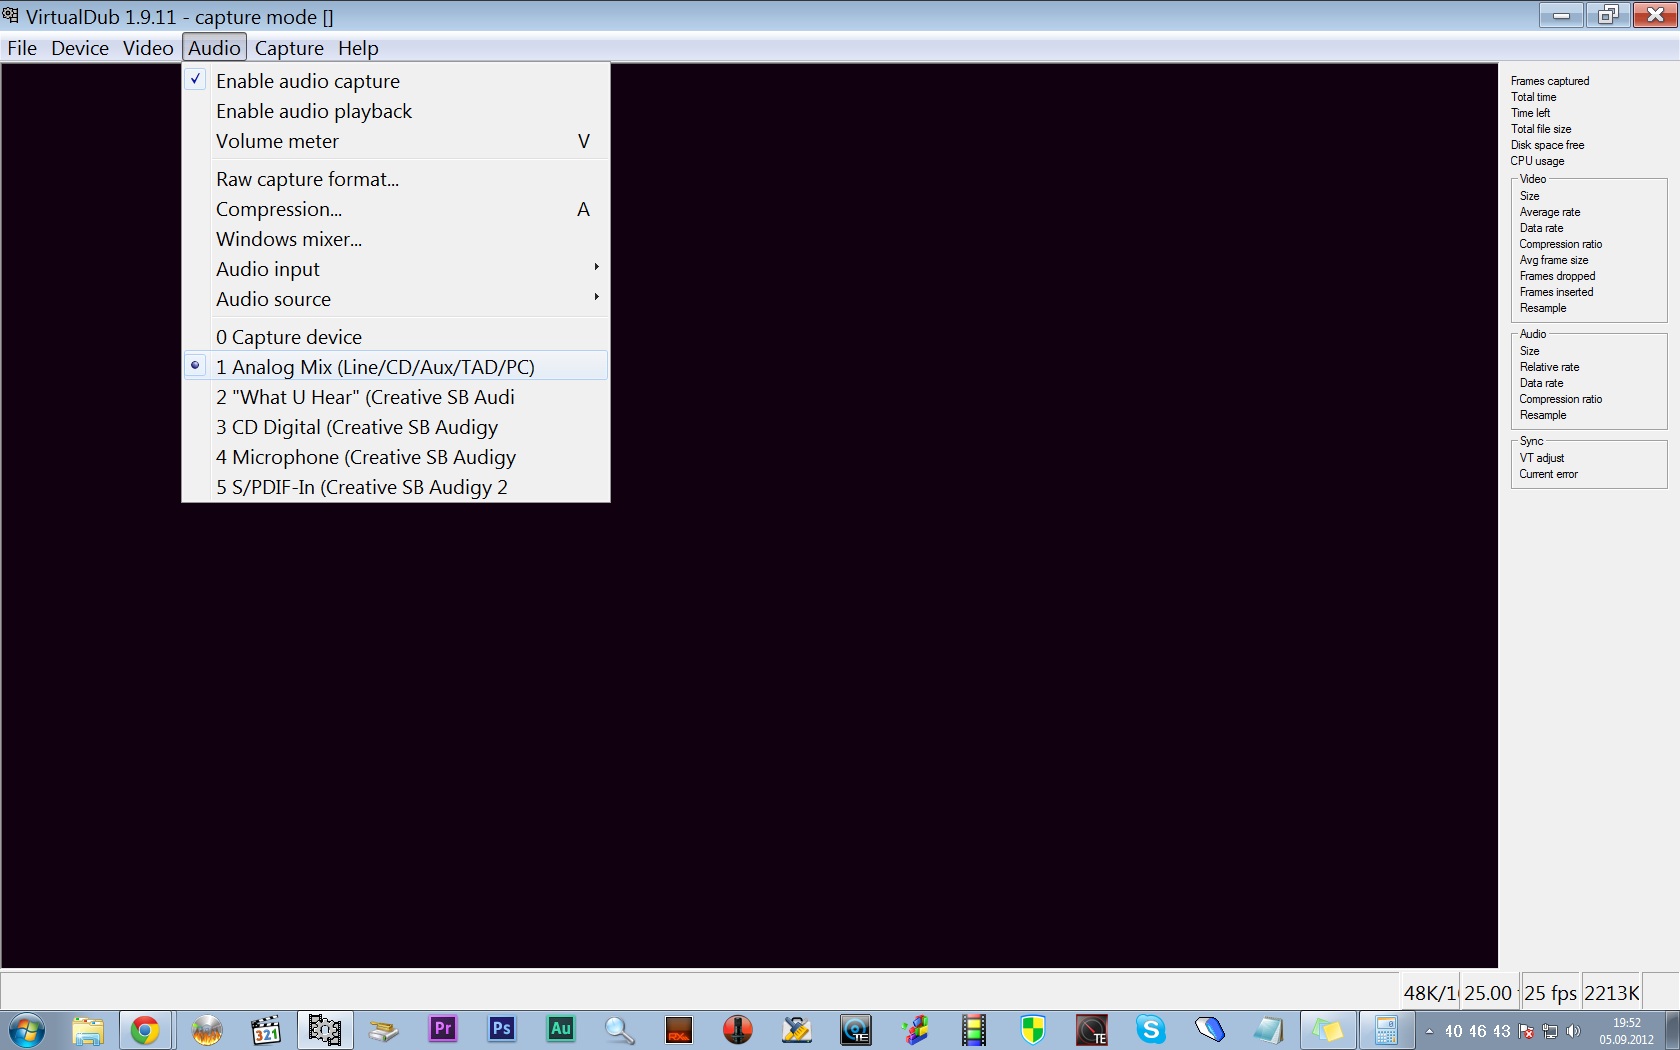Toggle Enable audio capture
The image size is (1680, 1050).
pyautogui.click(x=396, y=81)
